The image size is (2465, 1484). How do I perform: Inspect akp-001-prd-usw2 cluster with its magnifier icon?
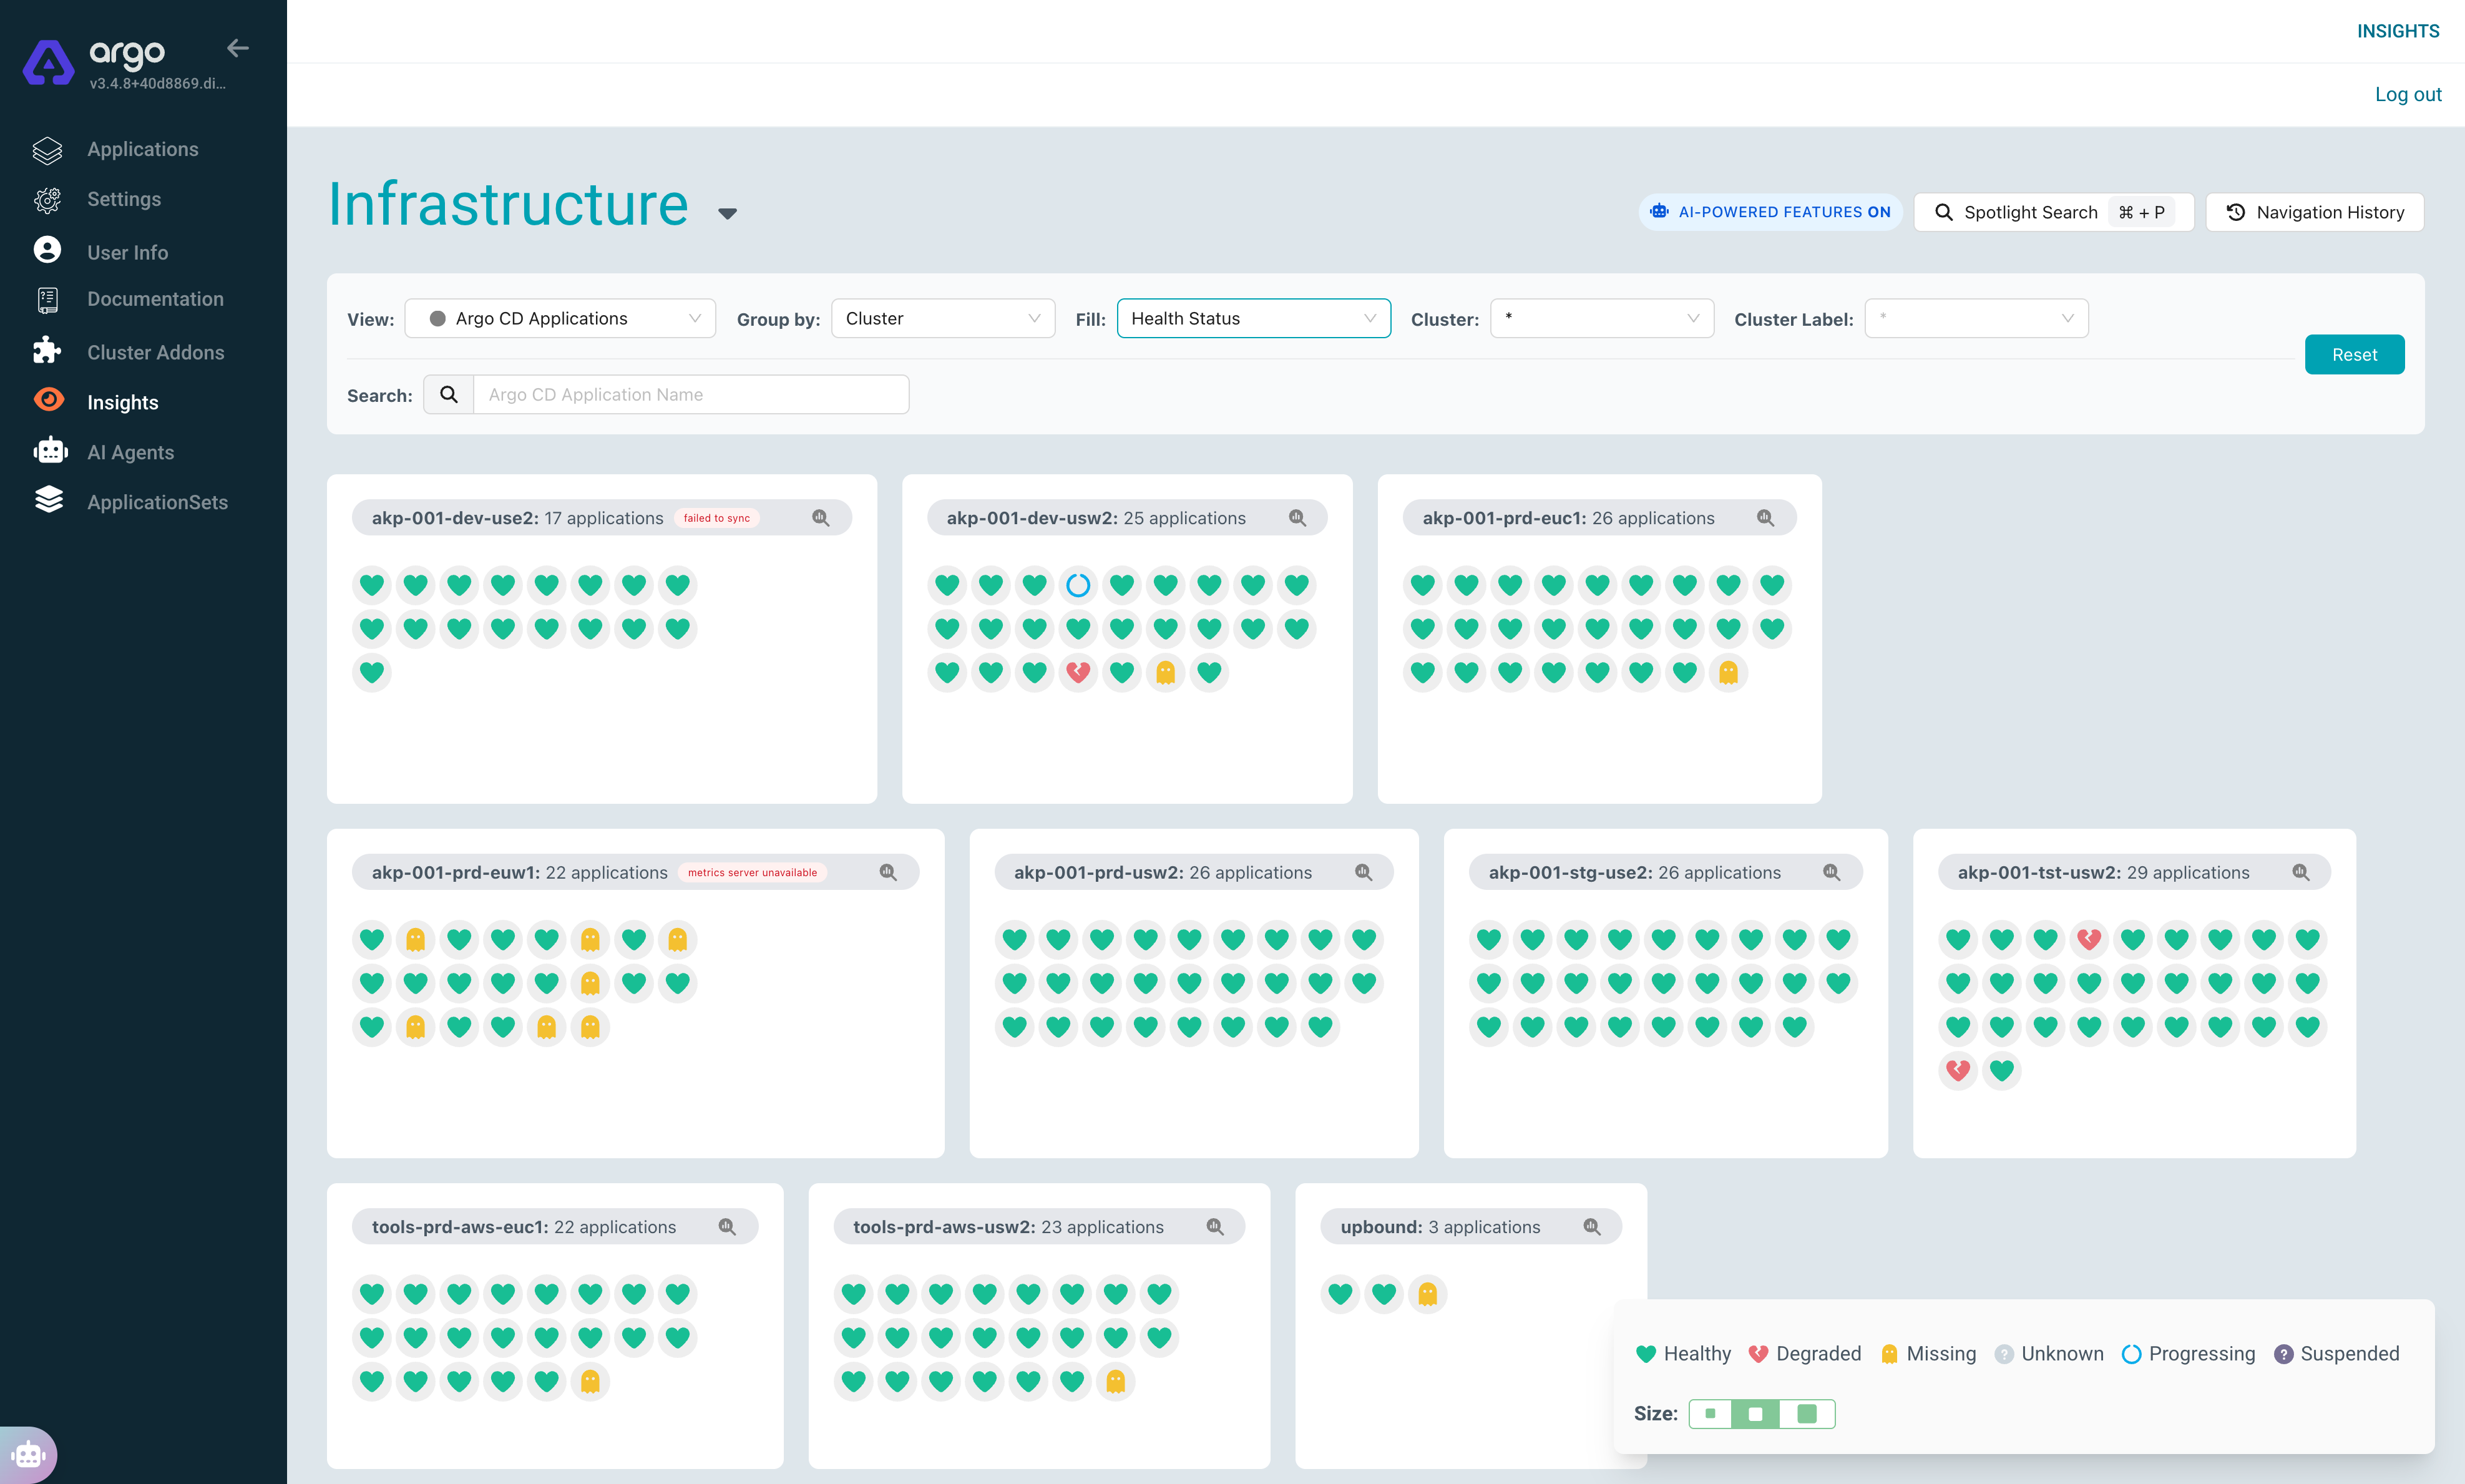coord(1363,872)
